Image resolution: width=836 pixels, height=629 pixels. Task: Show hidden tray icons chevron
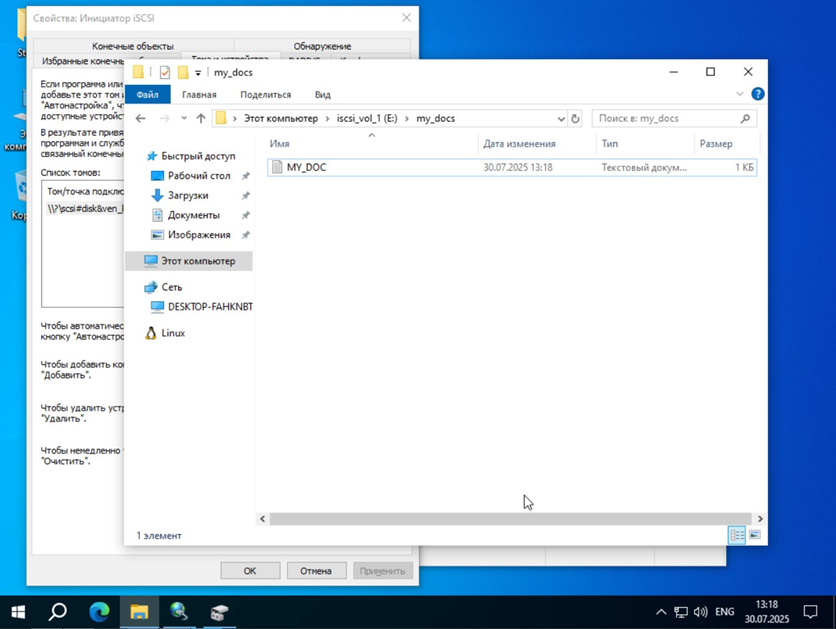pyautogui.click(x=661, y=612)
